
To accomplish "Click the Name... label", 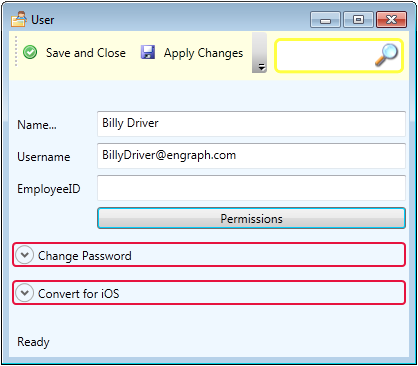I will tap(37, 125).
